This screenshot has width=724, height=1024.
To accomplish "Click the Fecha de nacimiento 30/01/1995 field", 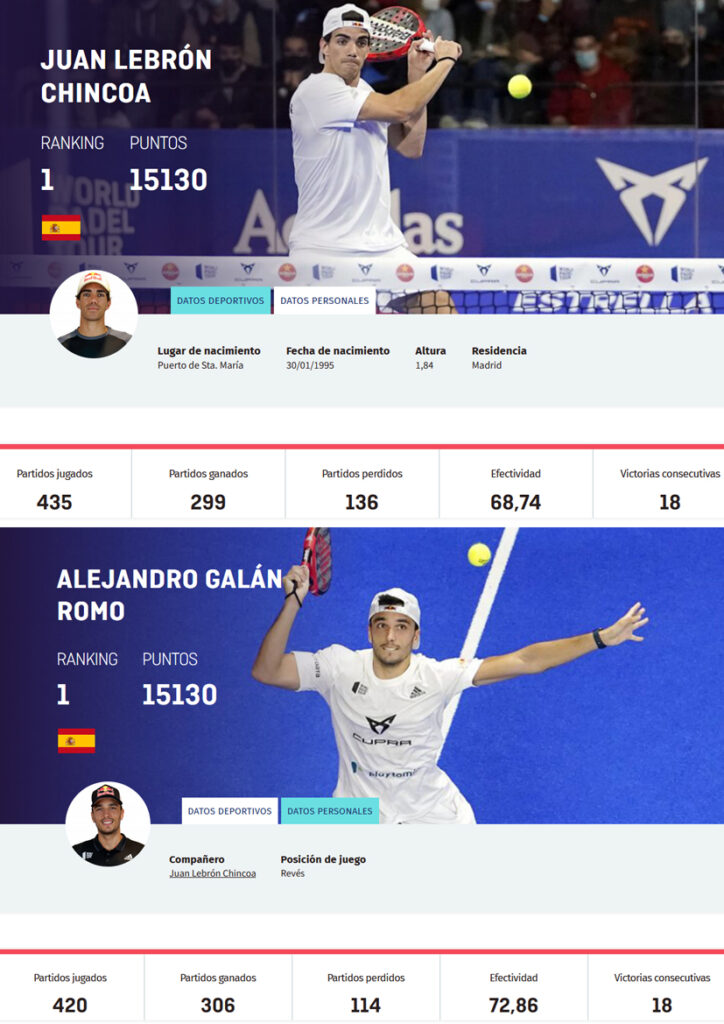I will pyautogui.click(x=338, y=358).
